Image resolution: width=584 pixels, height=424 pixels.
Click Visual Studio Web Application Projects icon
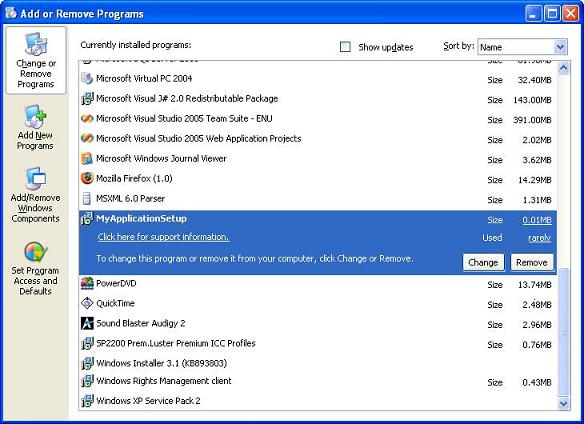[x=87, y=138]
